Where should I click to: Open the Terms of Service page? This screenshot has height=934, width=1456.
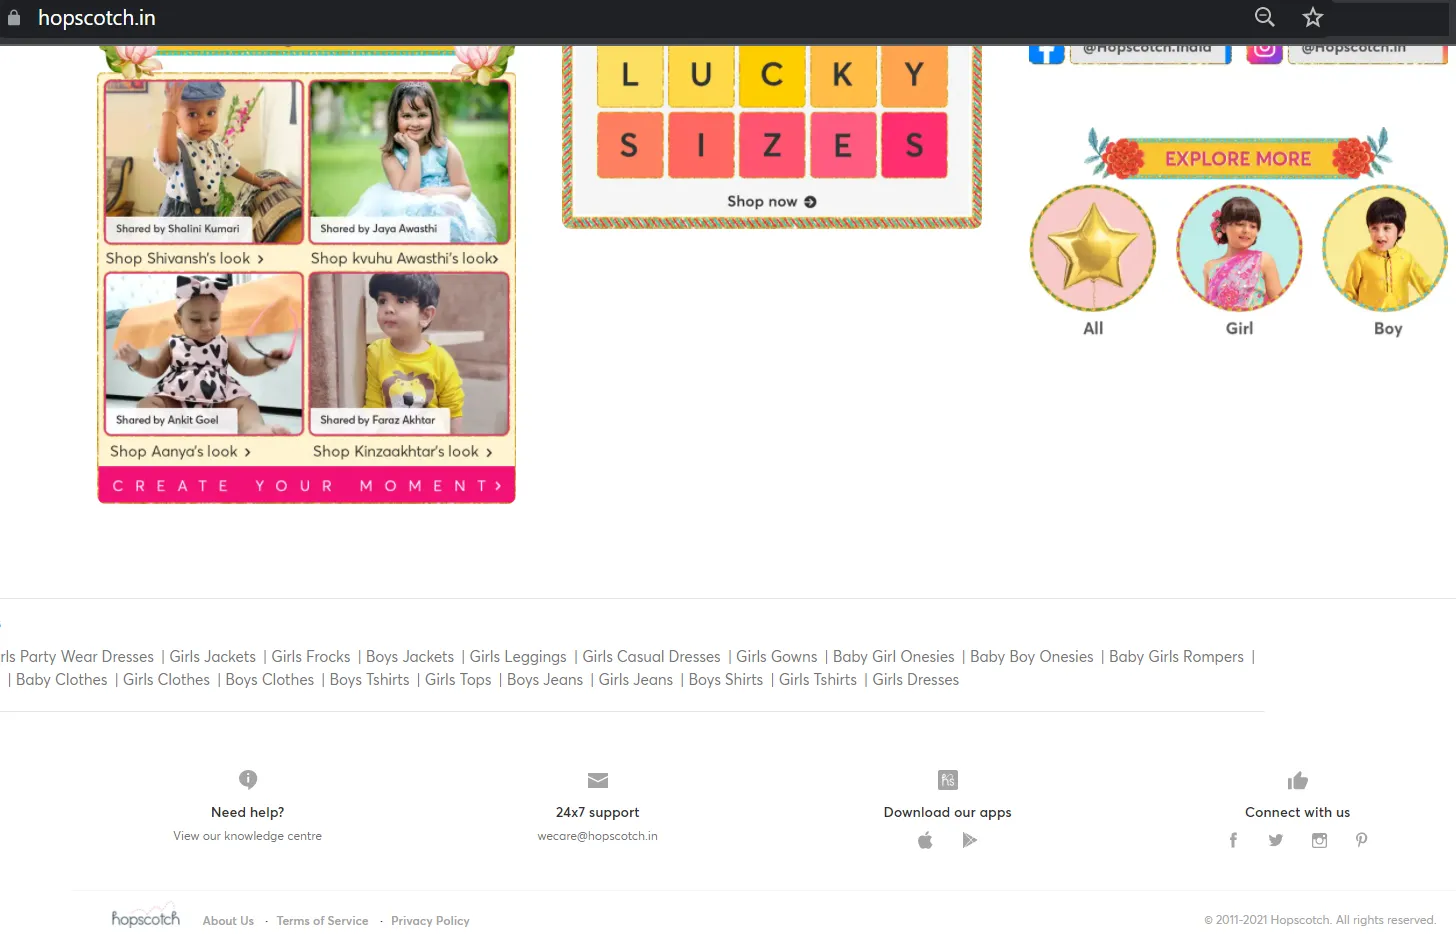coord(322,921)
